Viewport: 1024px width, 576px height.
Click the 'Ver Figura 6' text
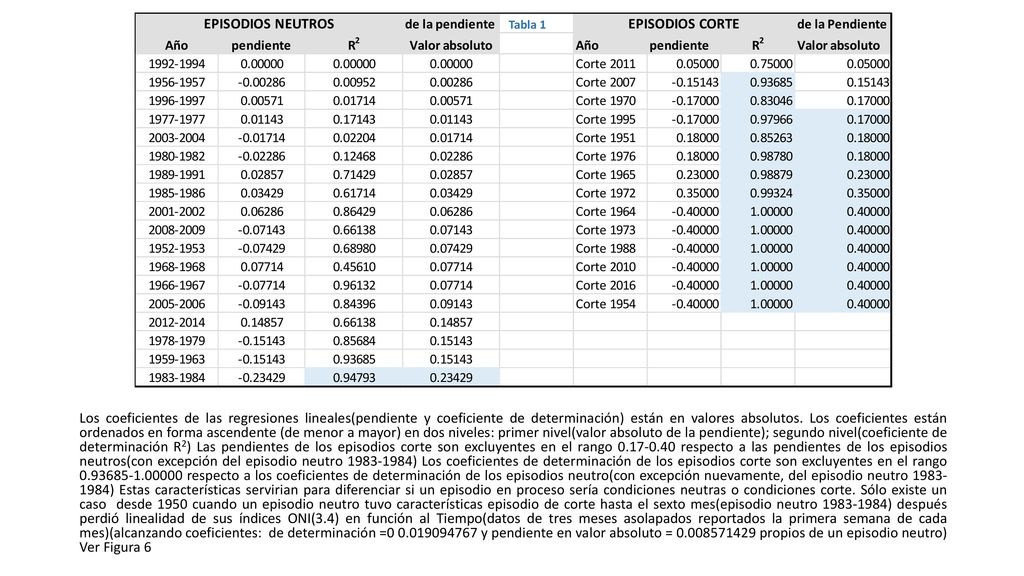[115, 547]
